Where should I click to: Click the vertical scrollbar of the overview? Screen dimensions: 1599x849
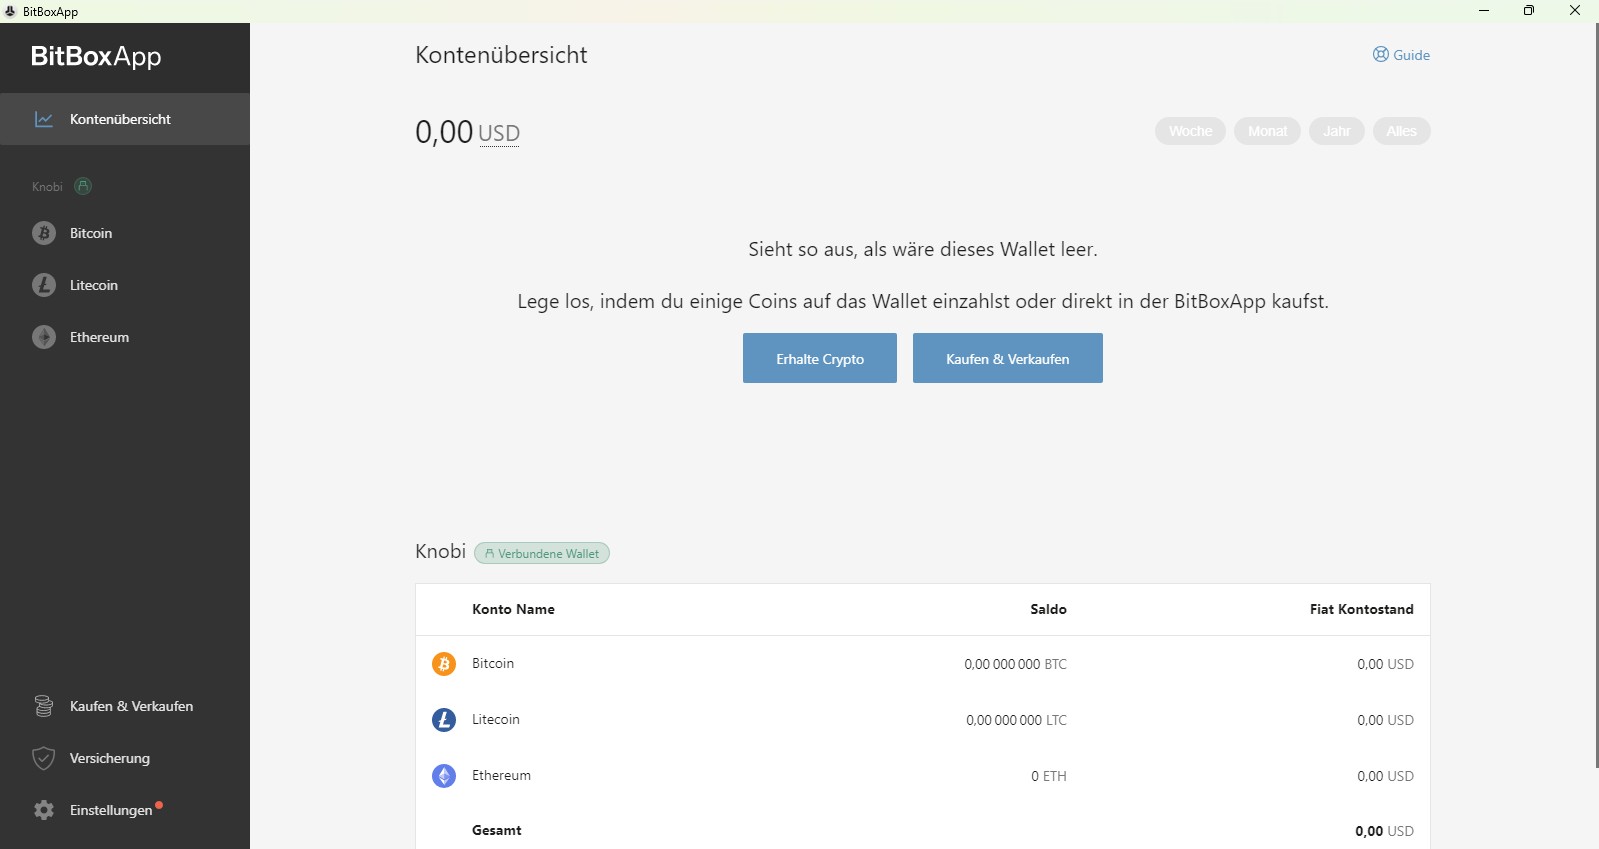[1595, 395]
